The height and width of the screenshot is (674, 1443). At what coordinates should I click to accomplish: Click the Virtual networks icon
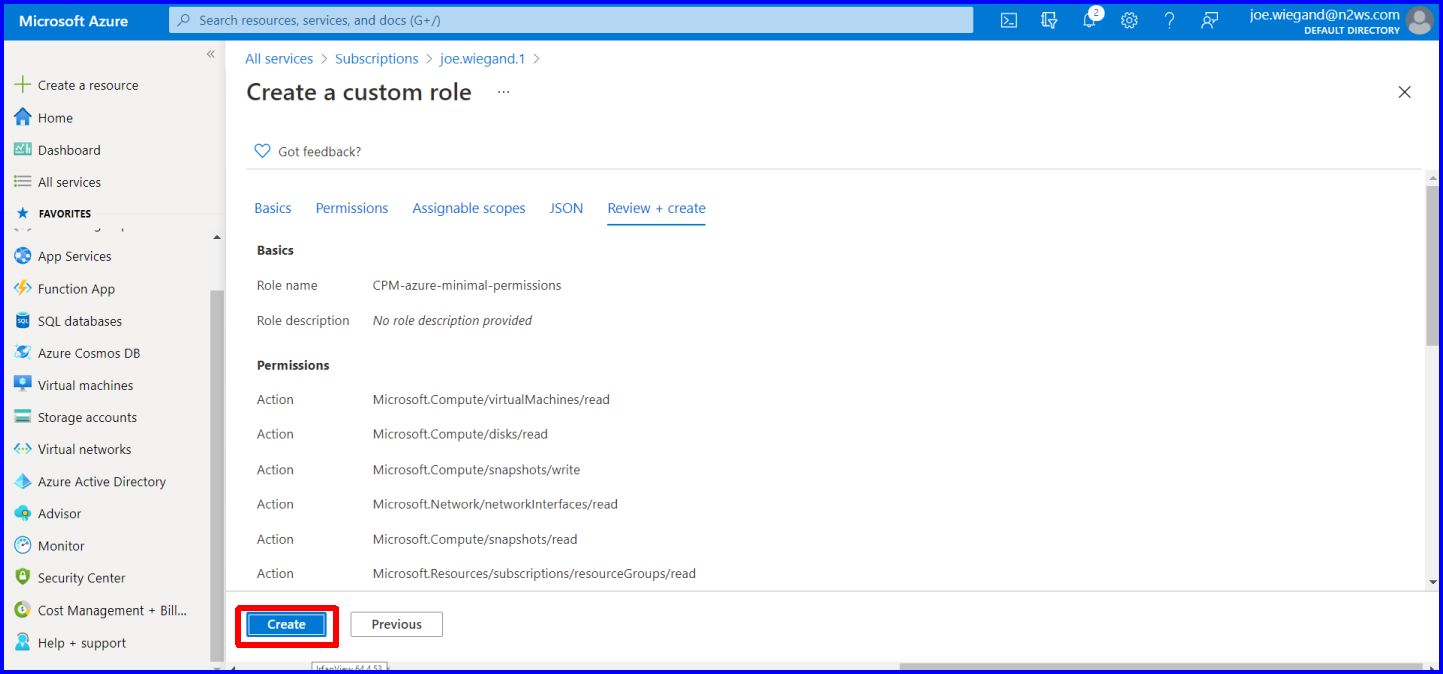[22, 449]
